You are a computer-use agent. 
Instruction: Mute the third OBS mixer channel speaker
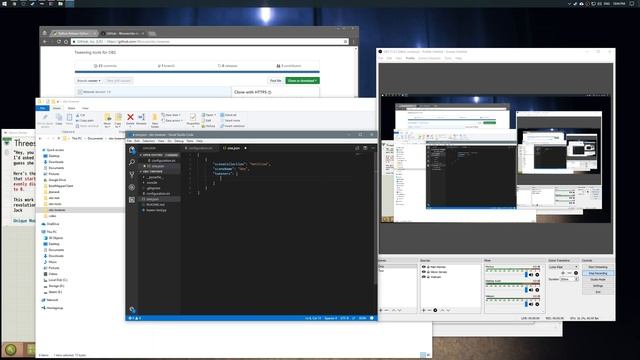point(531,304)
